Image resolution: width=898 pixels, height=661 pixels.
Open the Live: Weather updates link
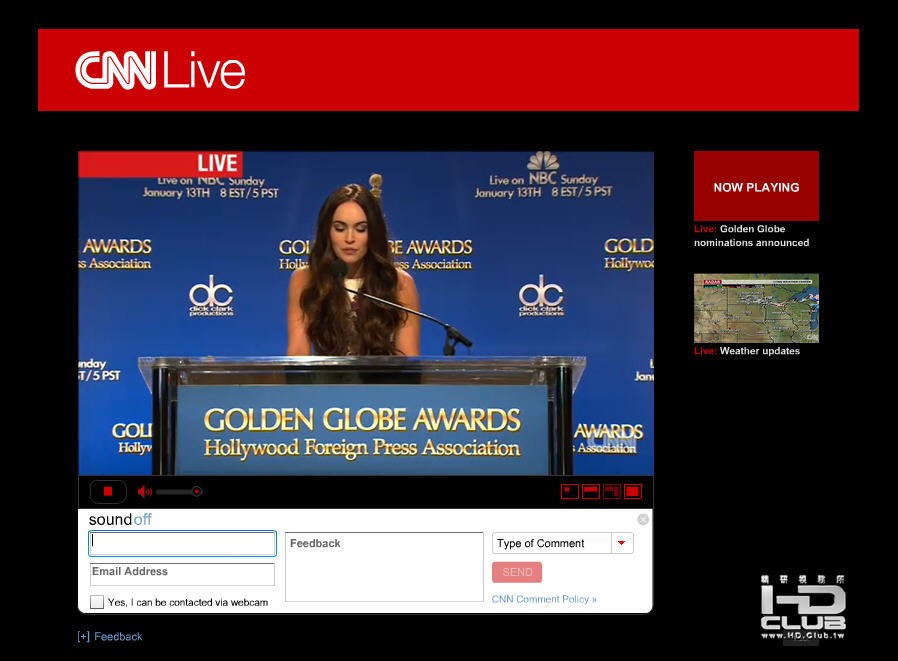pyautogui.click(x=747, y=351)
